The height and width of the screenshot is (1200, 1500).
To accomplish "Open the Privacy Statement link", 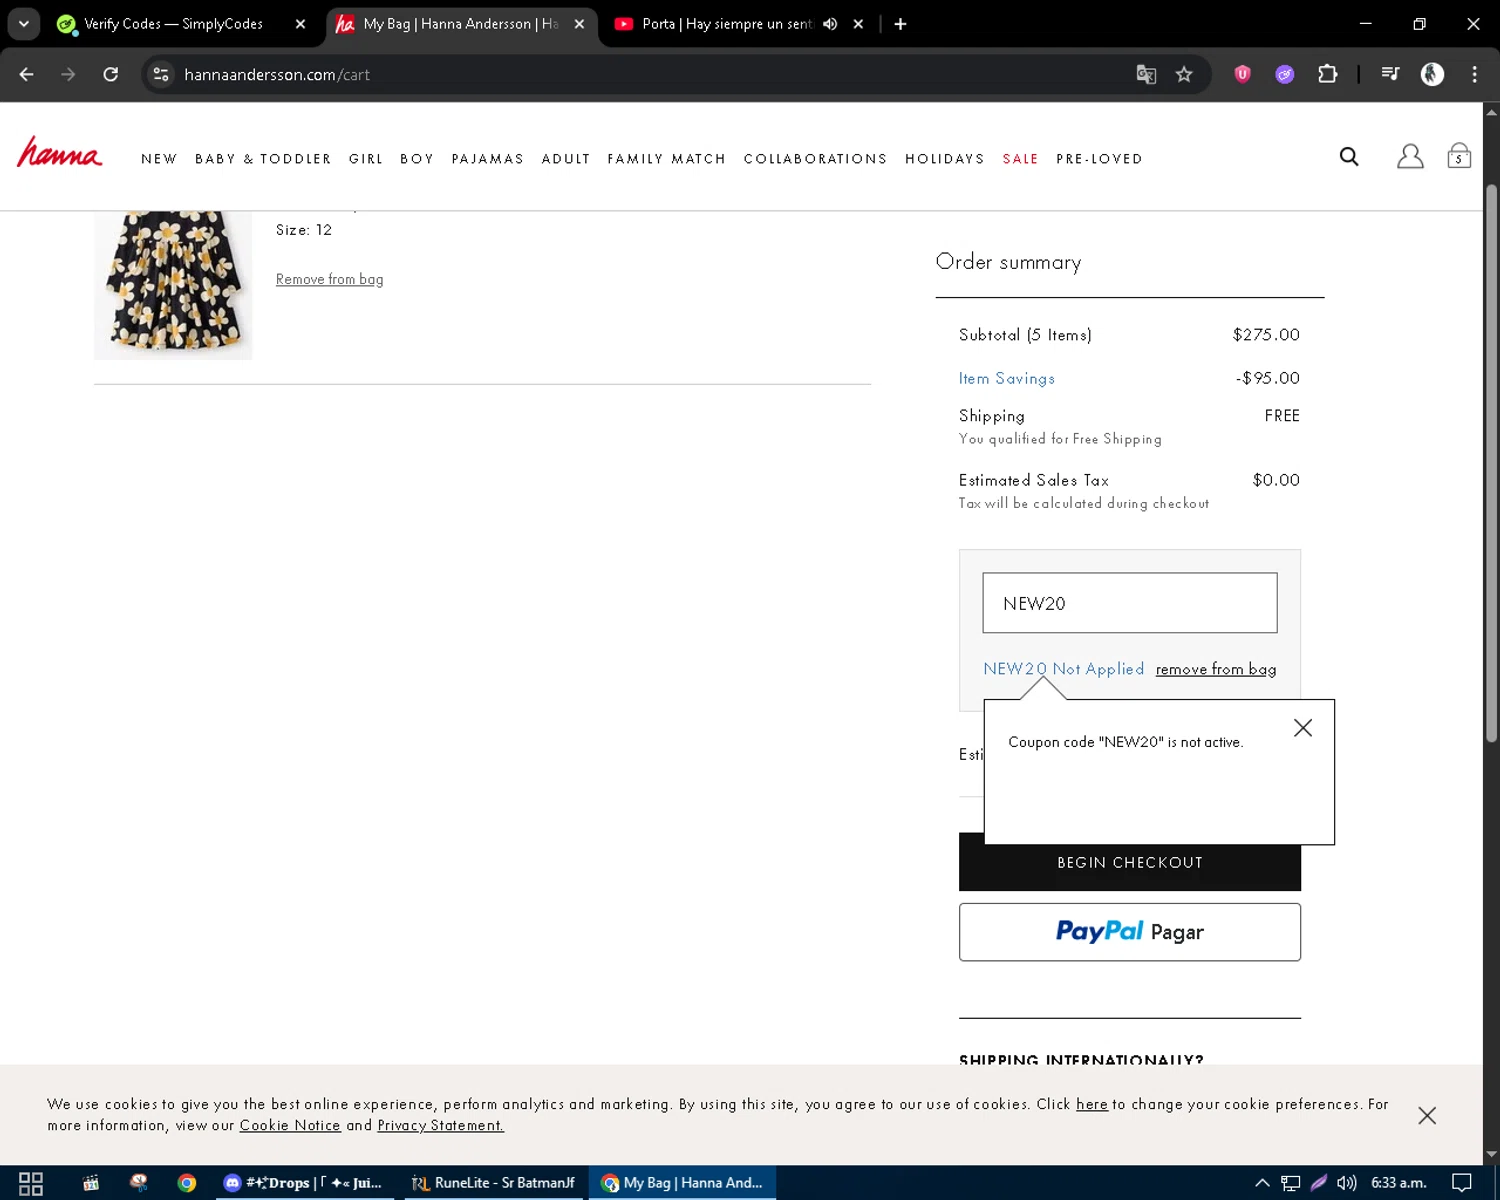I will point(441,1125).
